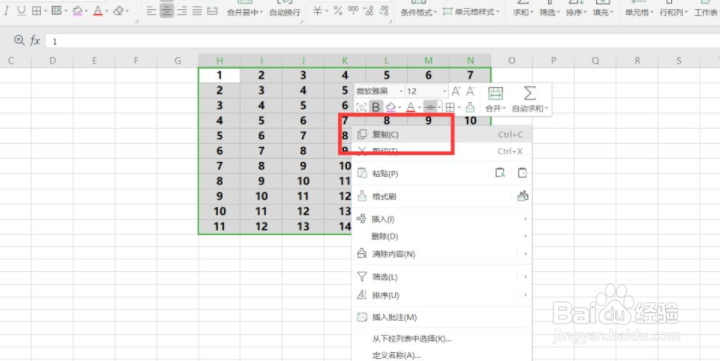Open the 合并居中 dropdown in ribbon

245,12
